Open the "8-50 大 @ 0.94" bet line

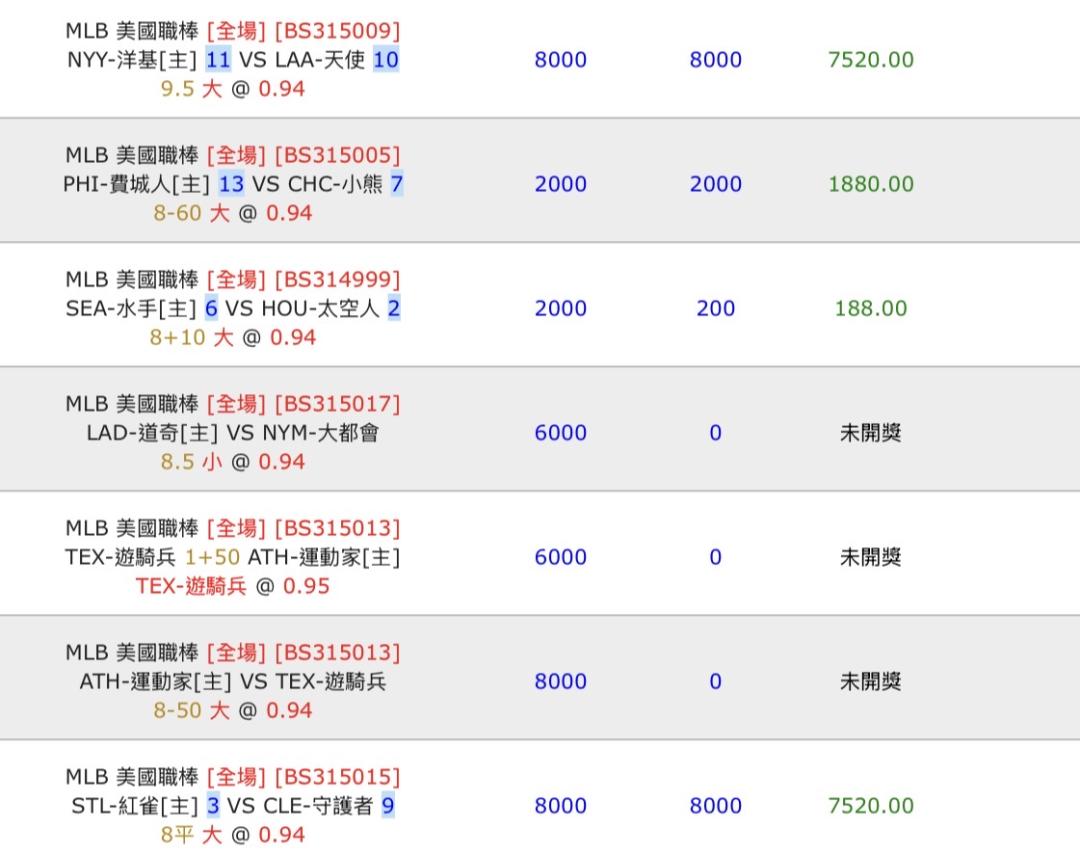[232, 710]
